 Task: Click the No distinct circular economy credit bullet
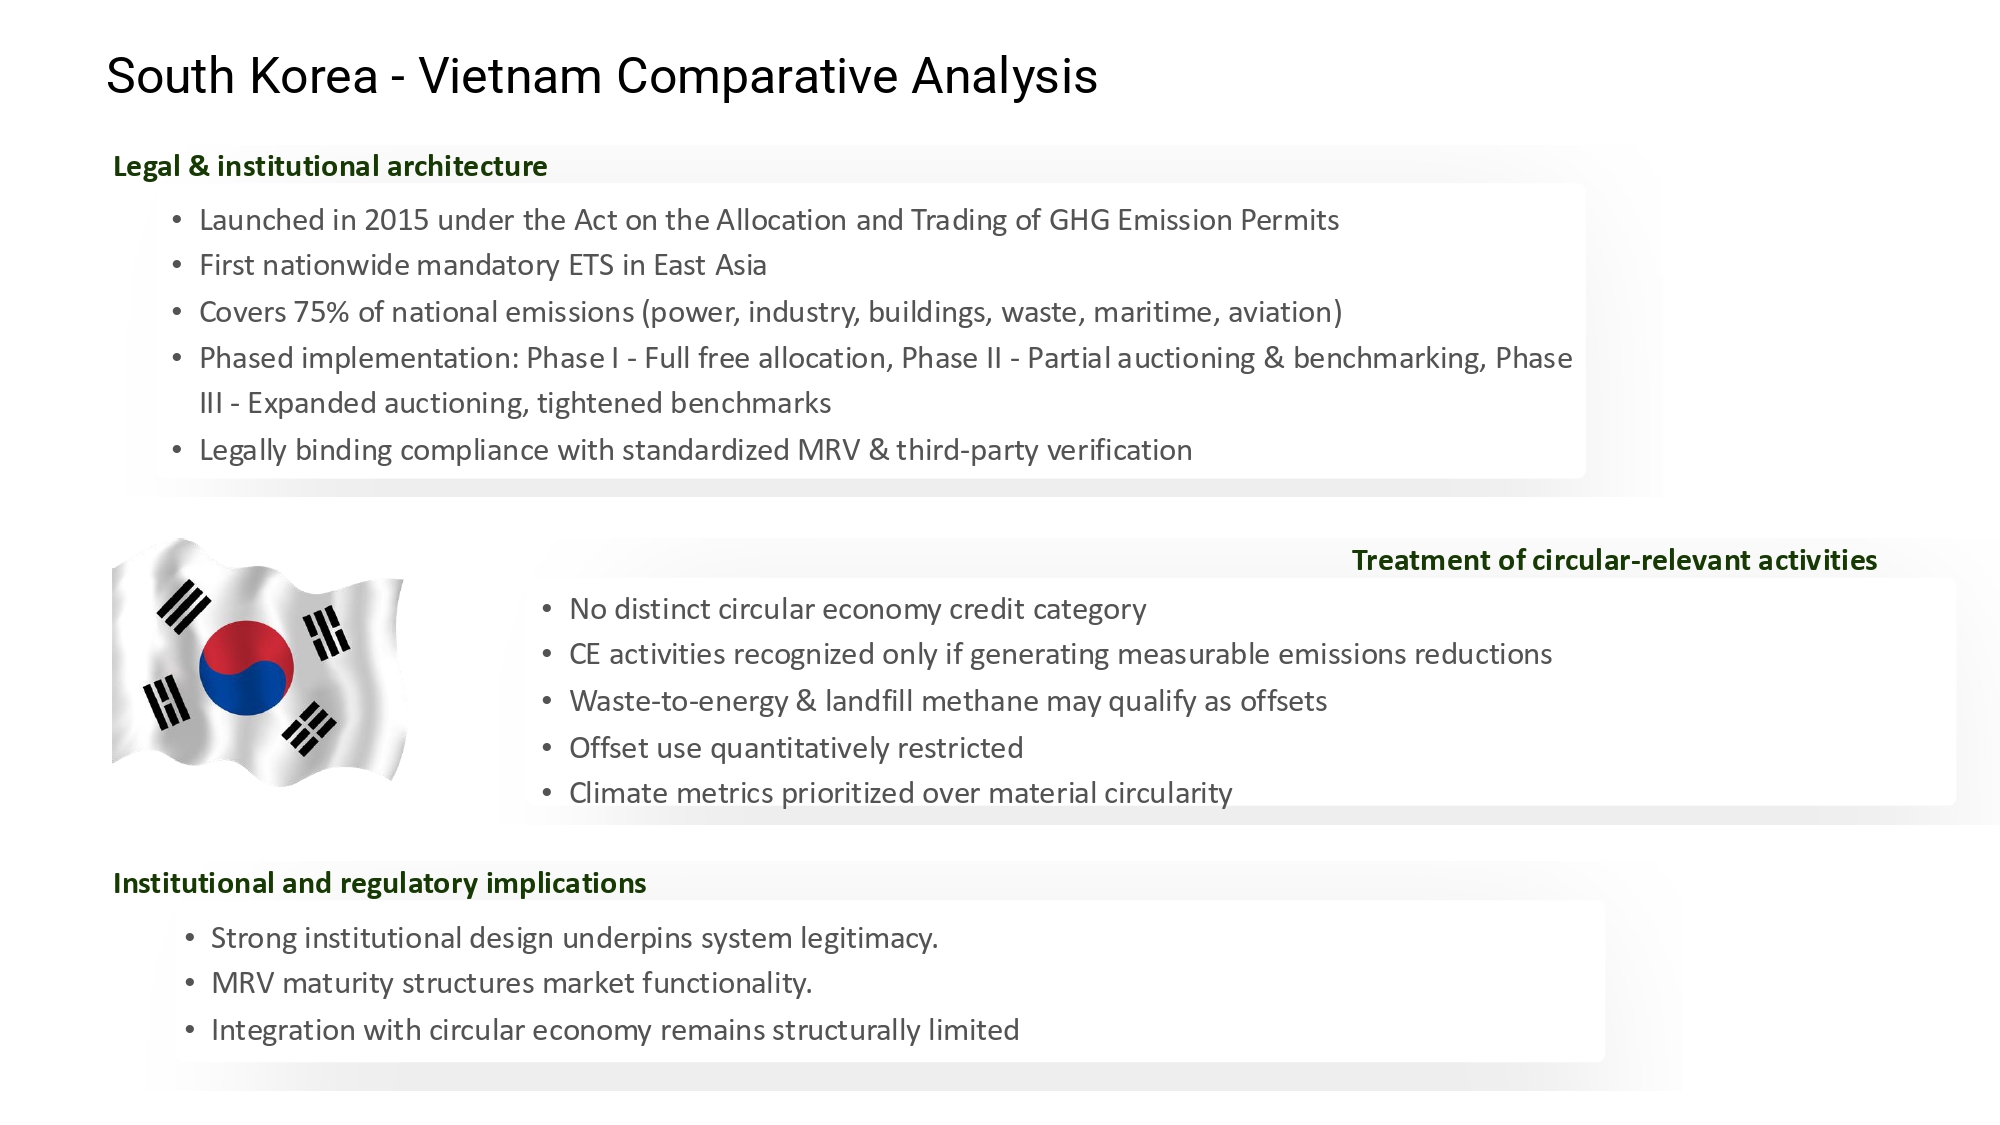(857, 609)
